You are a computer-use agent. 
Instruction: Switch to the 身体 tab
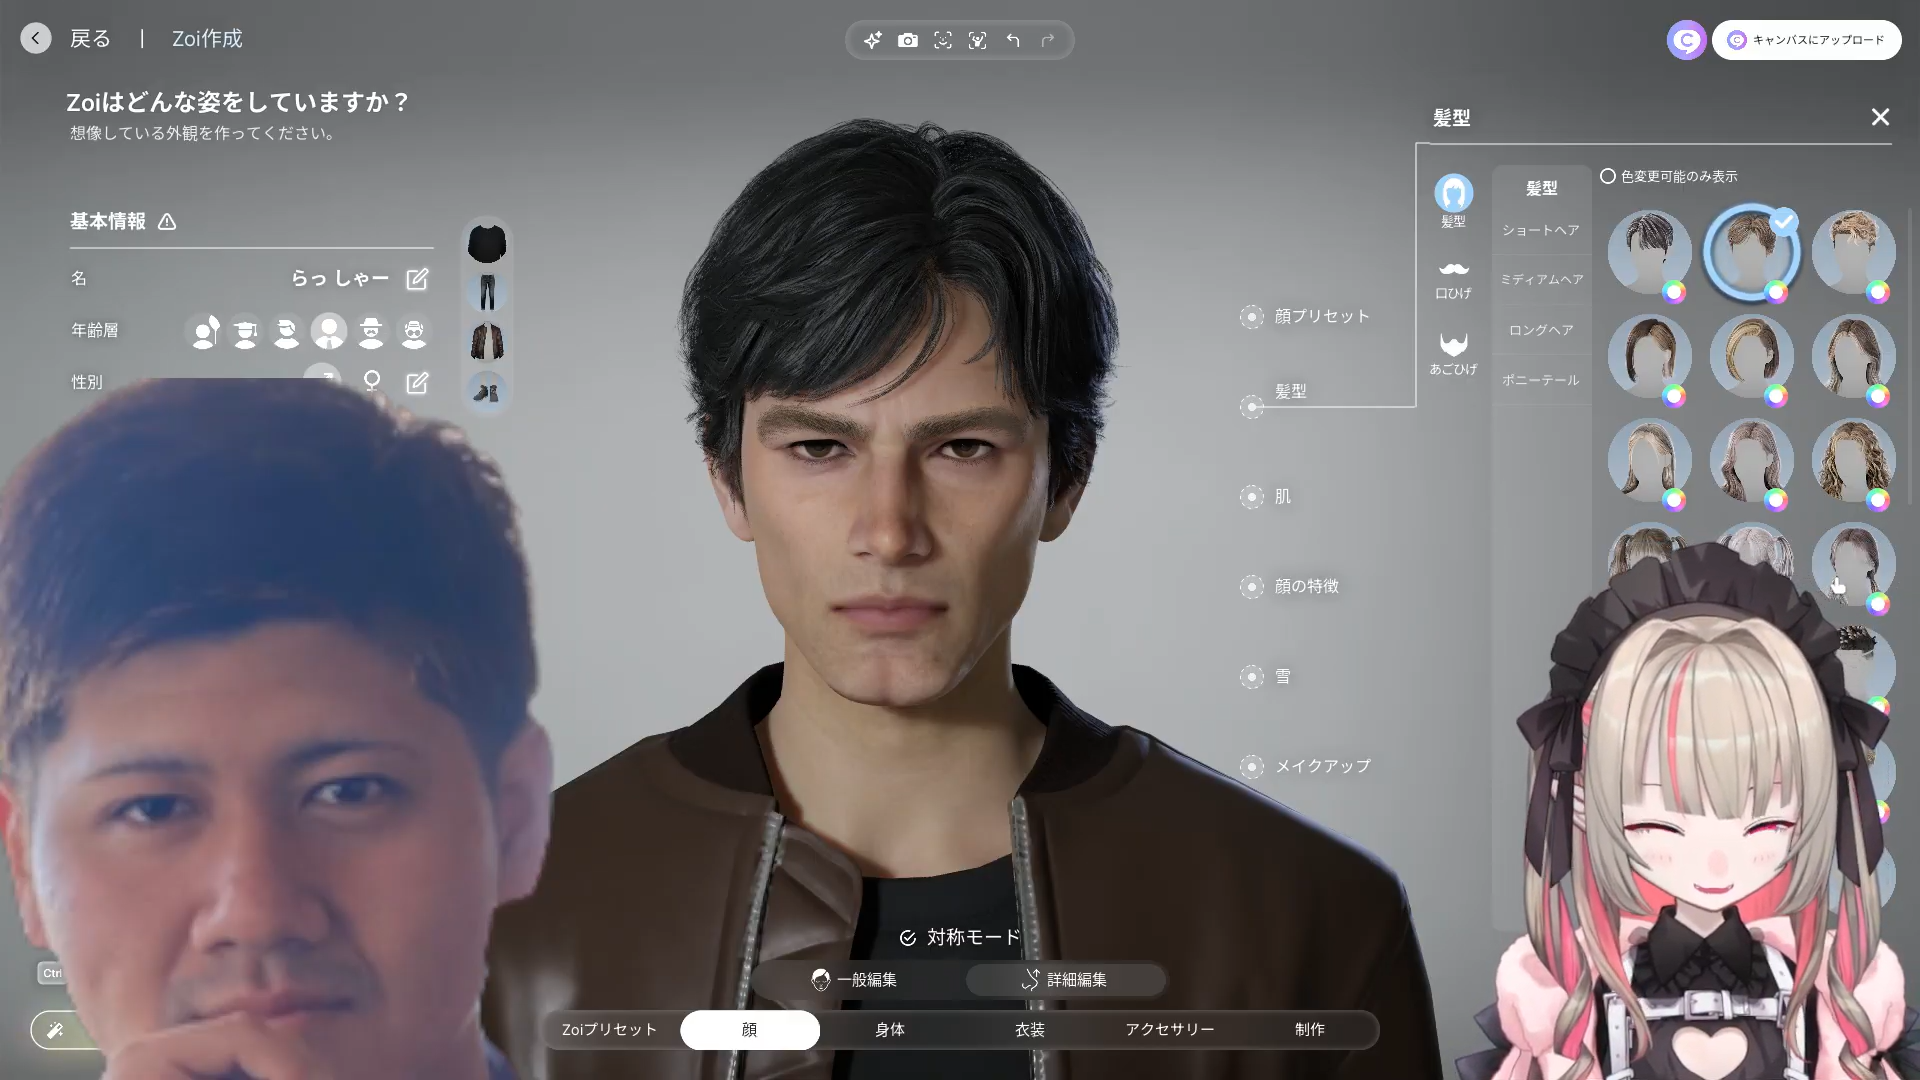890,1030
